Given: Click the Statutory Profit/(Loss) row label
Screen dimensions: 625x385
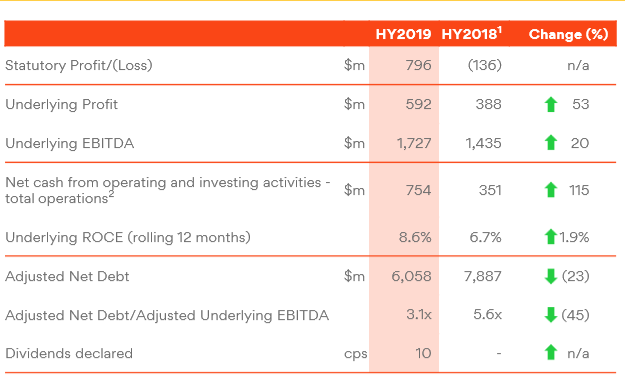Looking at the screenshot, I should pyautogui.click(x=79, y=65).
